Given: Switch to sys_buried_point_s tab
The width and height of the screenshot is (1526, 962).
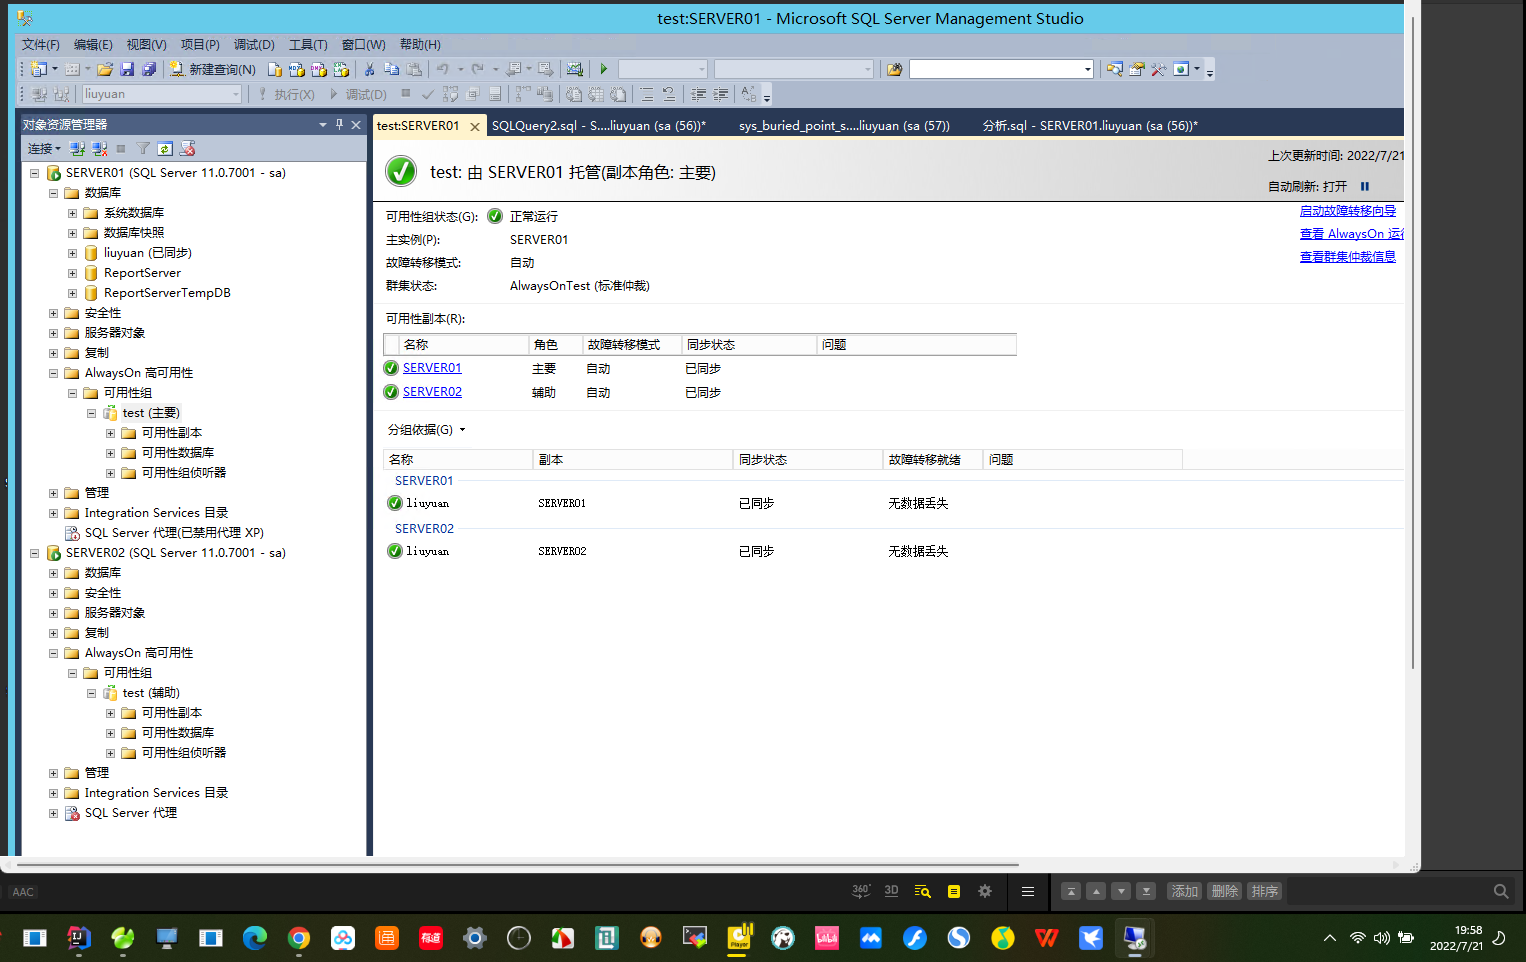Looking at the screenshot, I should [x=844, y=126].
